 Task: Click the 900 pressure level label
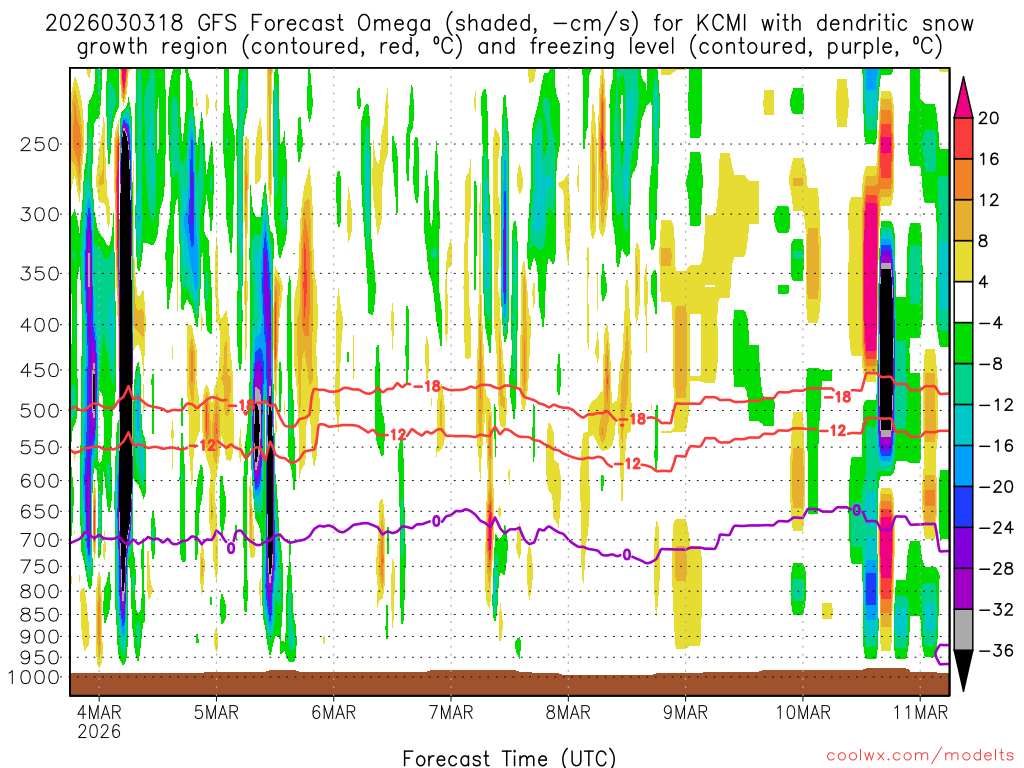pyautogui.click(x=40, y=637)
